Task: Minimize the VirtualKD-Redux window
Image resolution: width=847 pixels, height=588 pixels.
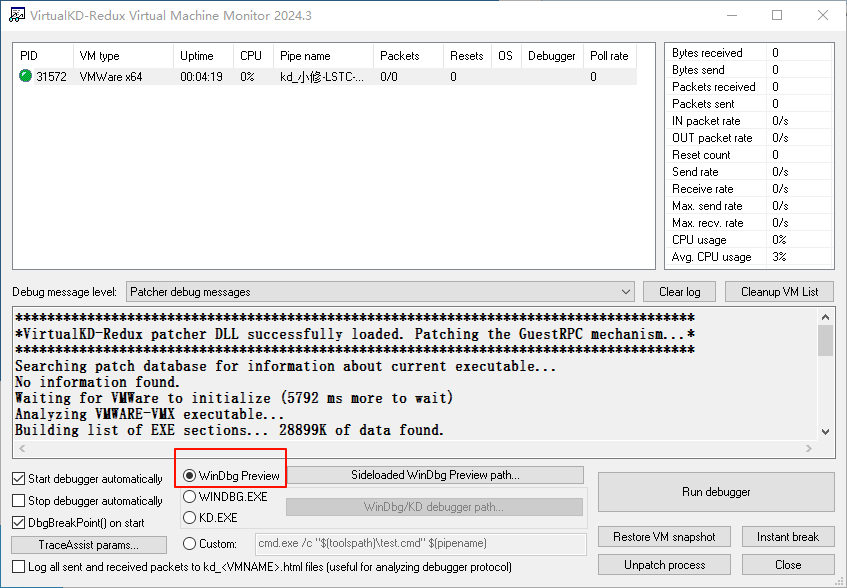Action: coord(732,15)
